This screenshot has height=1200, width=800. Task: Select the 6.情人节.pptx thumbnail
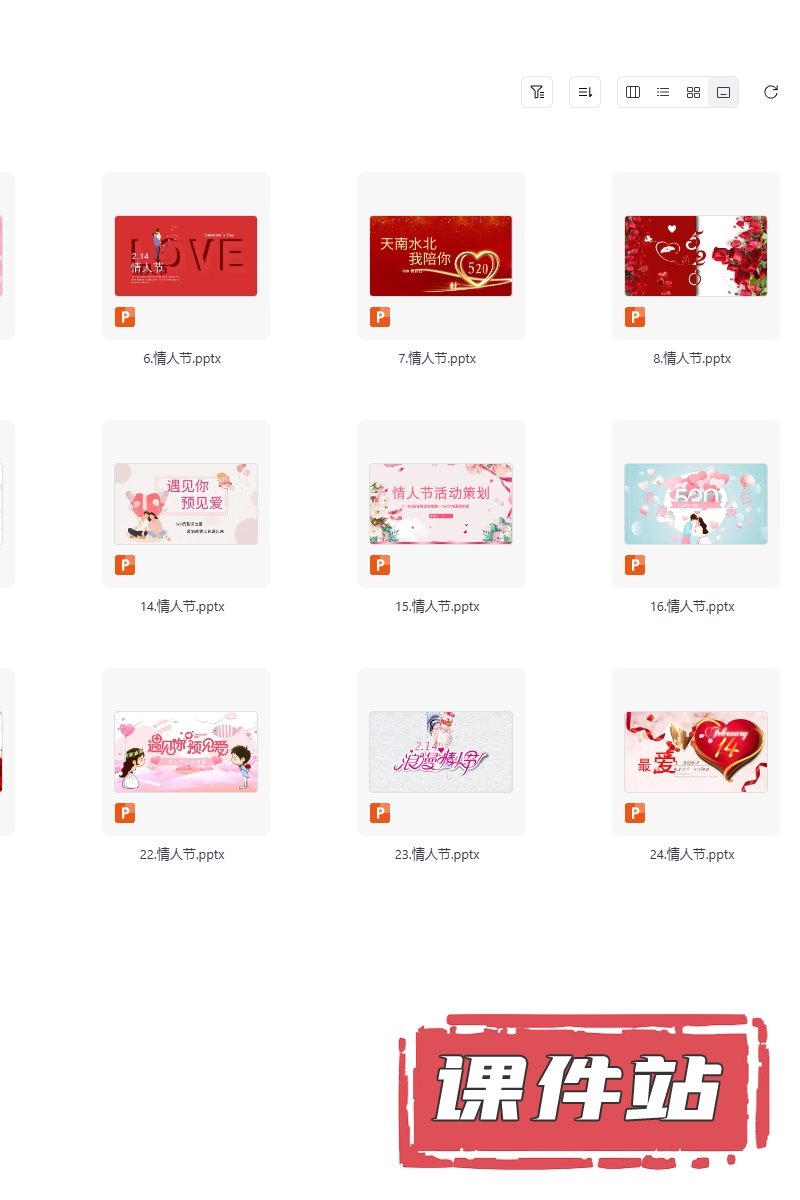point(186,256)
